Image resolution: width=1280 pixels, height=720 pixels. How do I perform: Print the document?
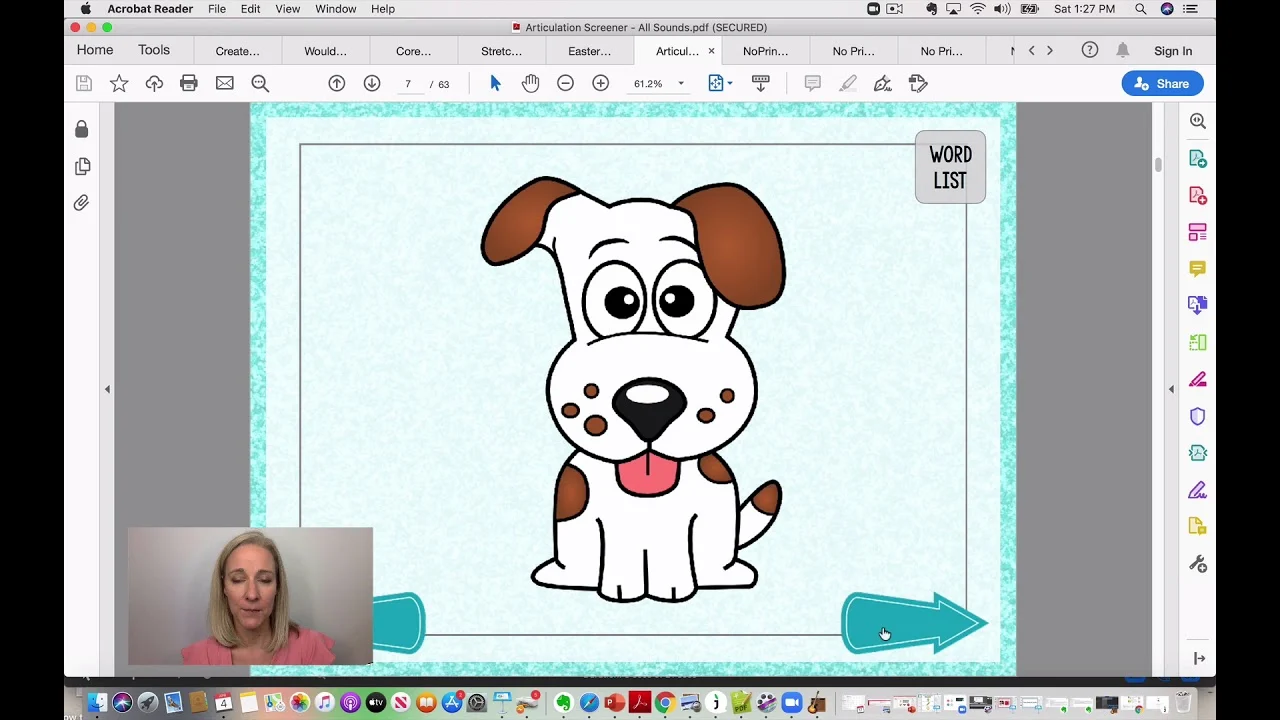coord(189,84)
